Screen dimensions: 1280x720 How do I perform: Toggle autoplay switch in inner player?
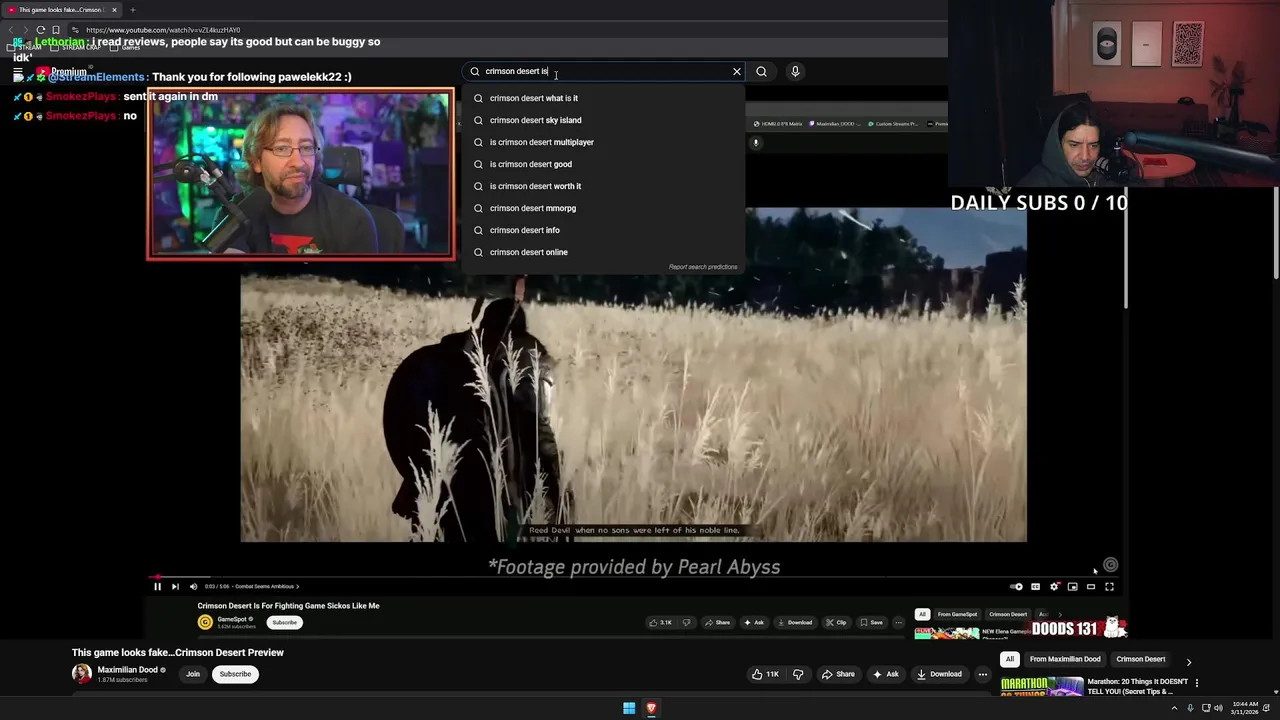tap(1017, 587)
